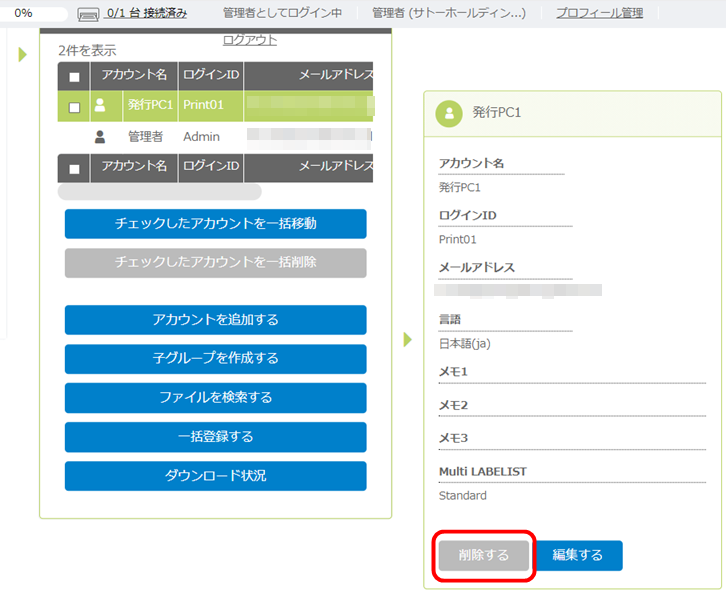Viewport: 726px width, 598px height.
Task: Click the メモ1 field label
Action: (453, 372)
